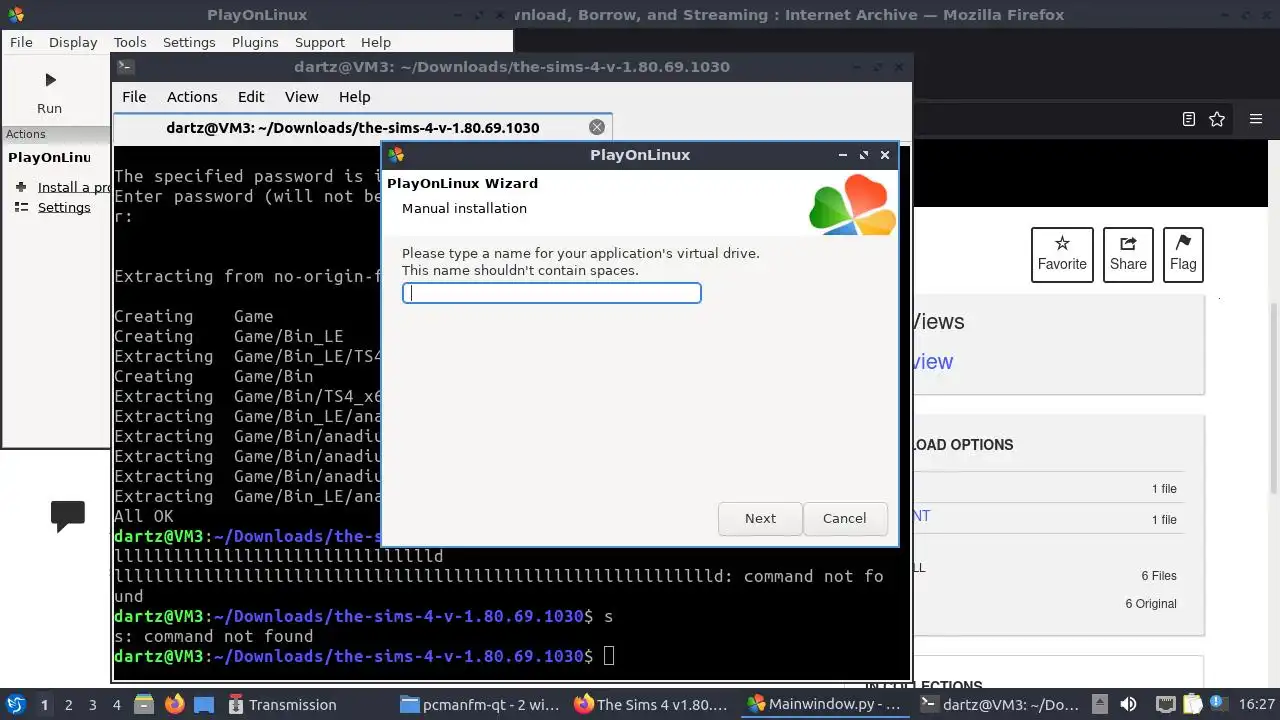Click the volume speaker icon in system tray
Viewport: 1280px width, 720px height.
[x=1128, y=704]
